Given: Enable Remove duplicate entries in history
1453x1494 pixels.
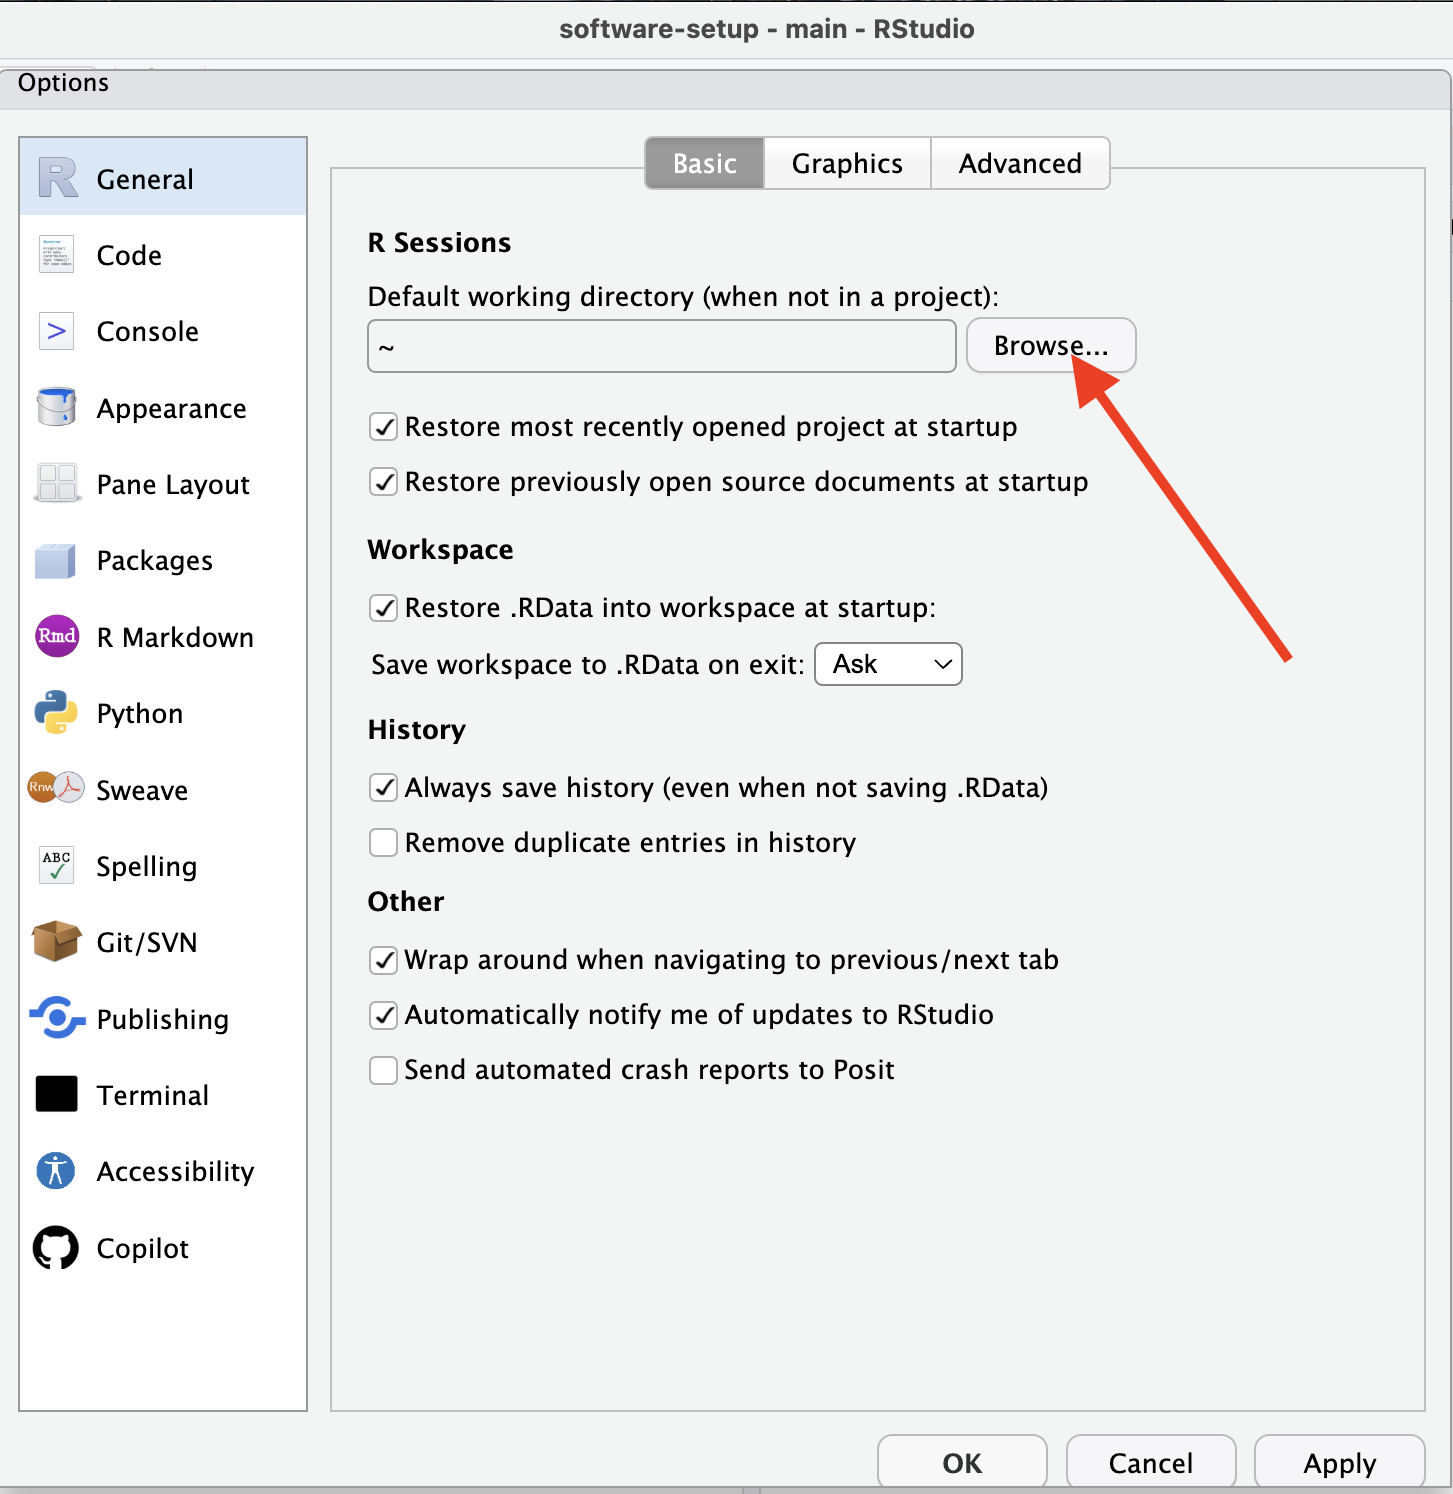Looking at the screenshot, I should click(383, 842).
